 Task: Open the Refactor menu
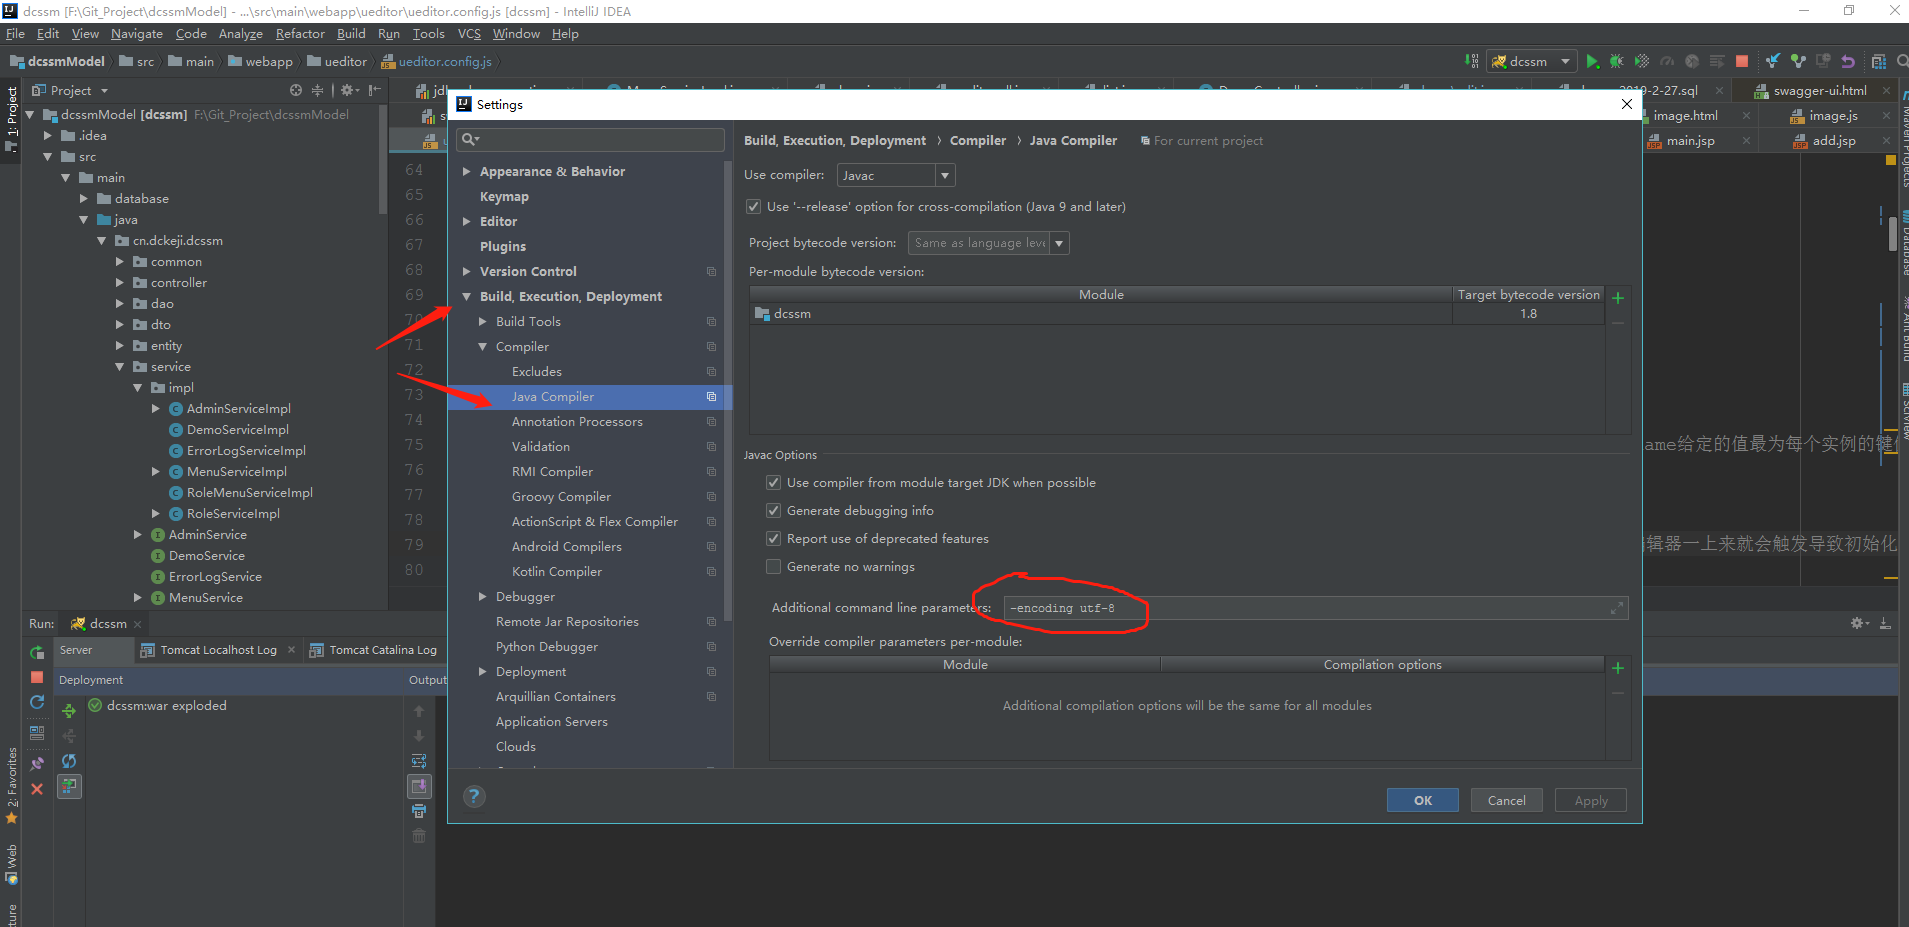click(300, 34)
